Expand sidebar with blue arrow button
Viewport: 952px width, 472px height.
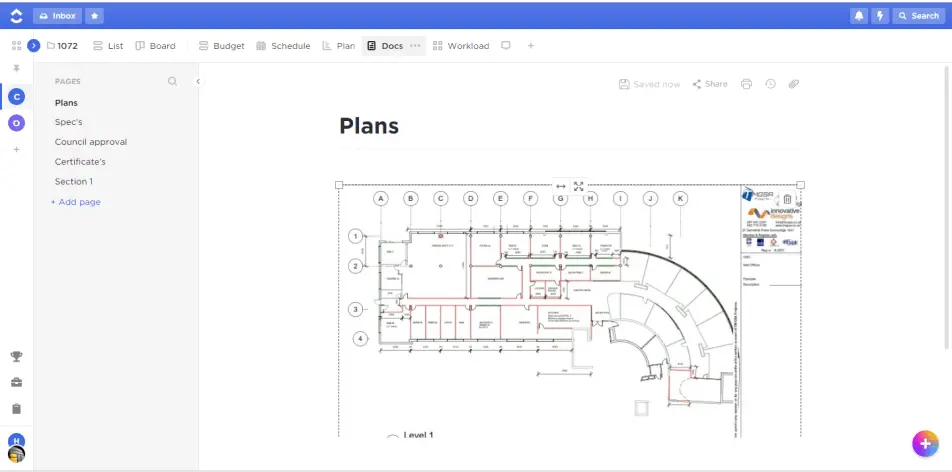(x=33, y=46)
